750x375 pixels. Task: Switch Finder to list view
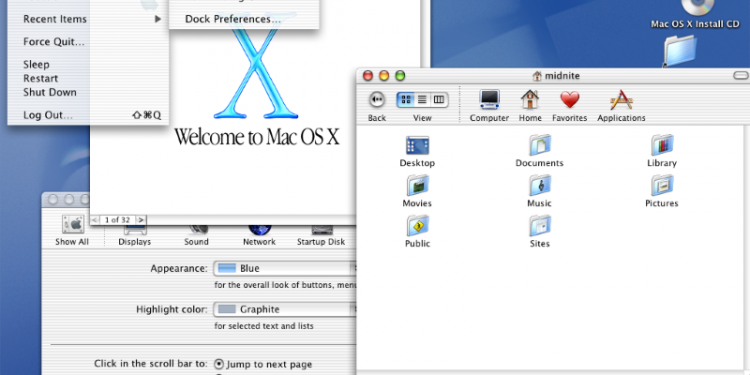tap(422, 99)
